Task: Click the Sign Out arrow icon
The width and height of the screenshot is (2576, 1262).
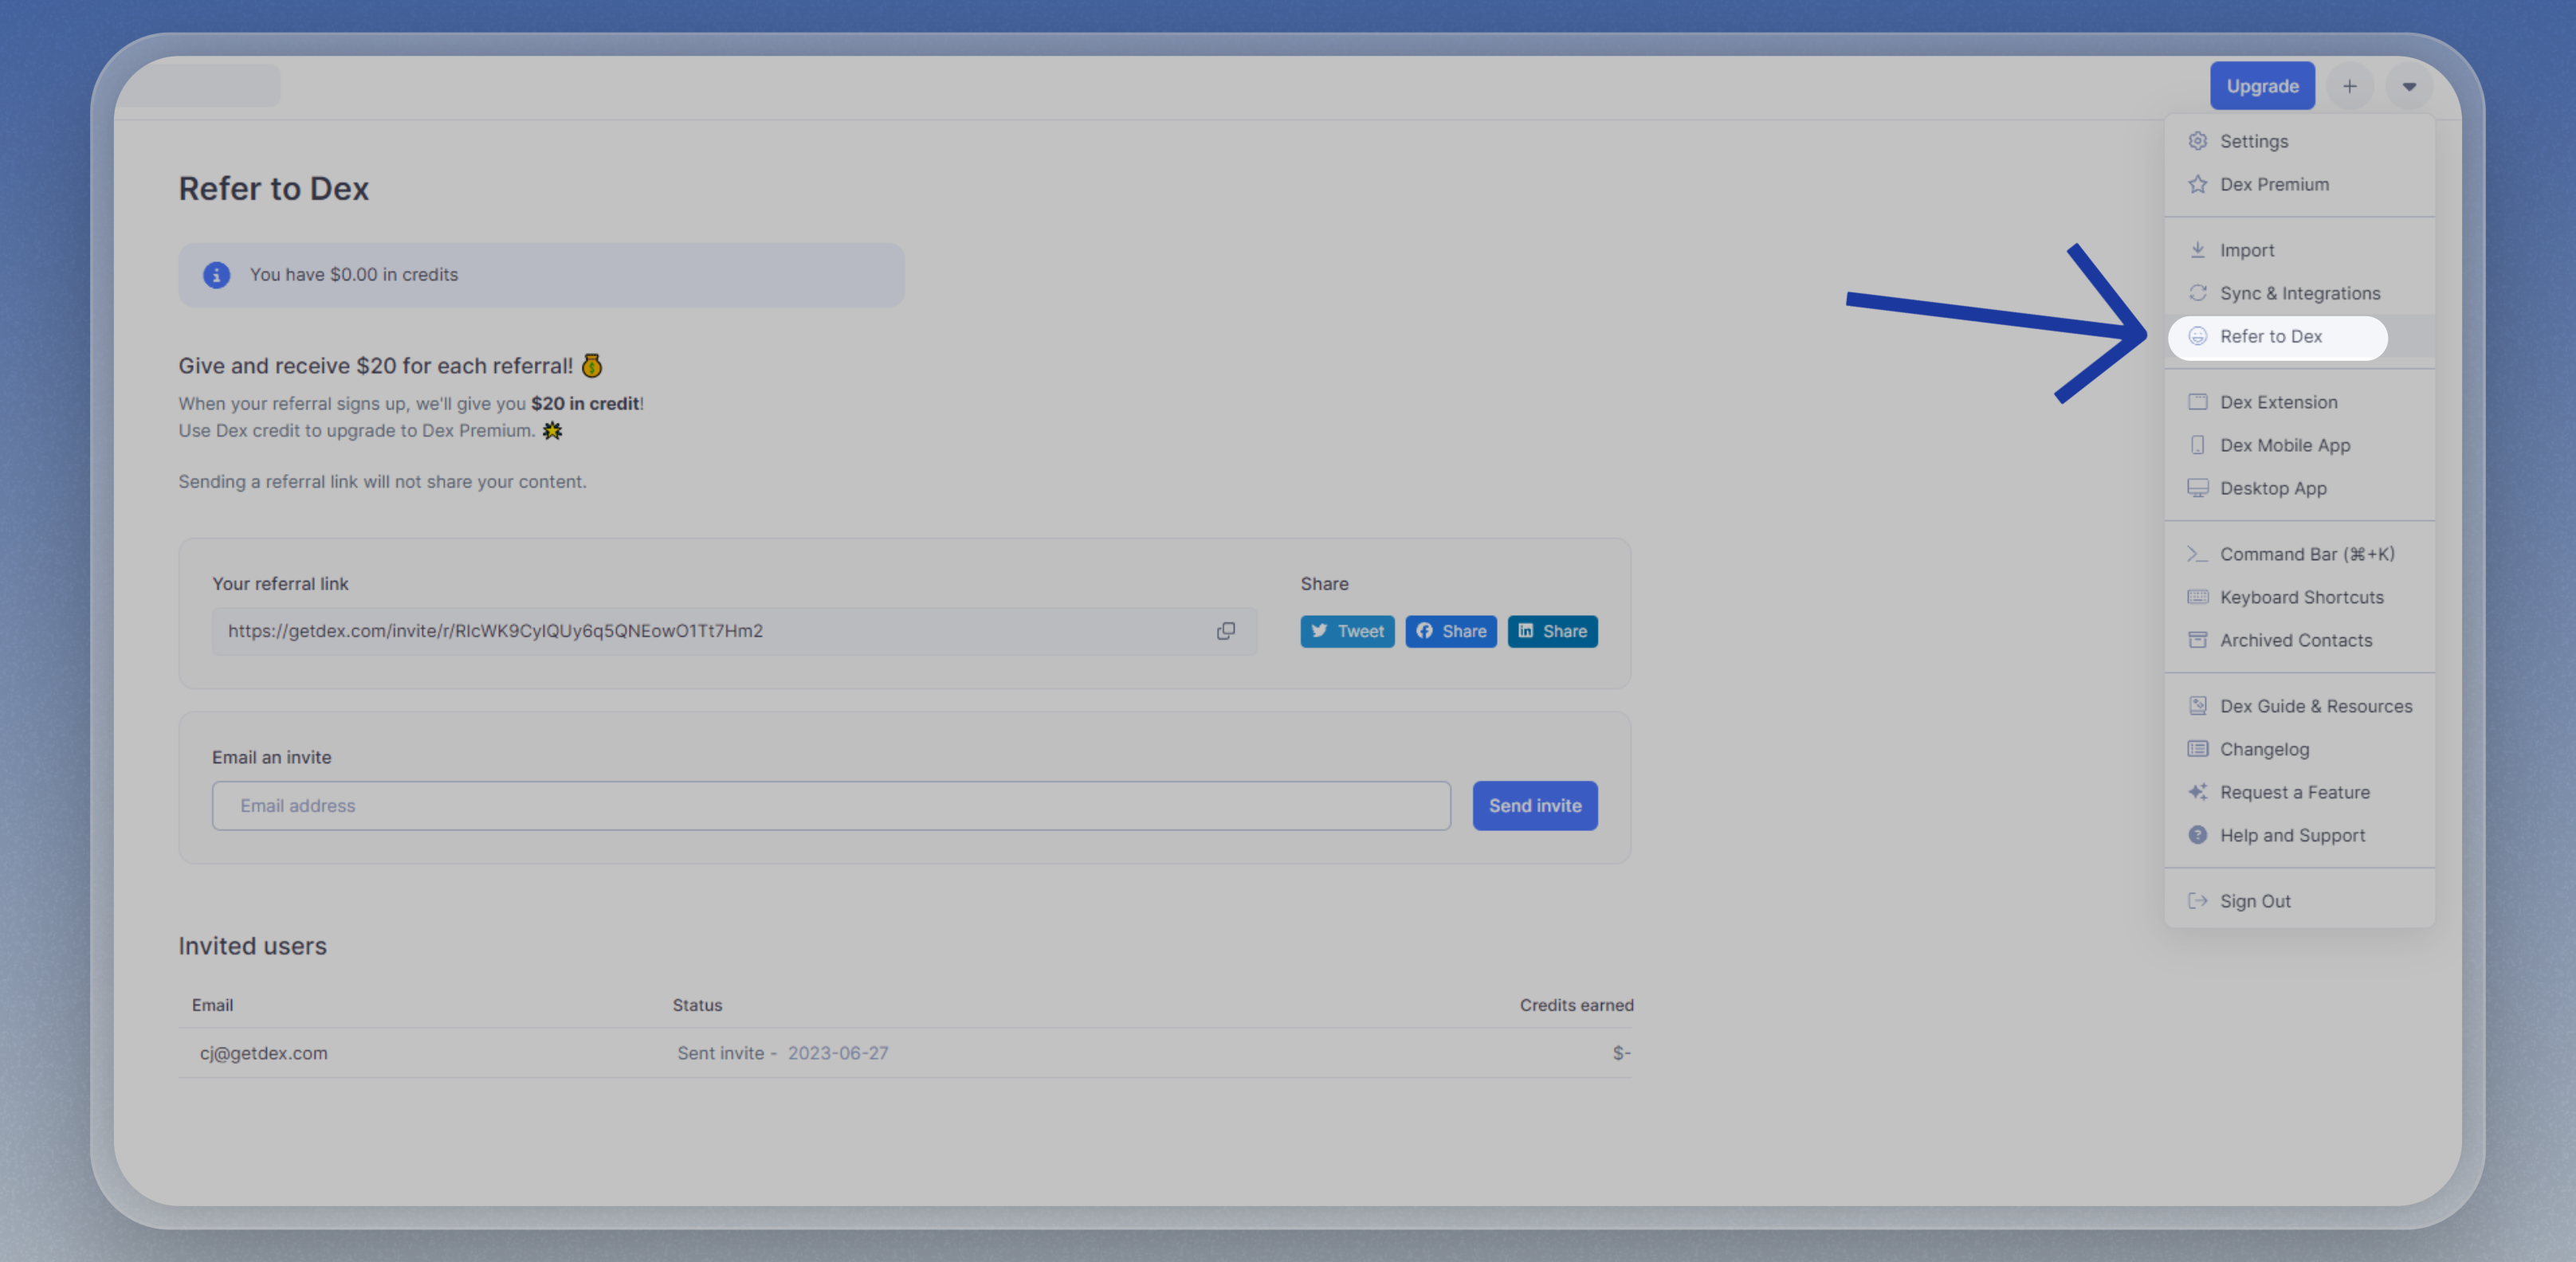Action: pyautogui.click(x=2197, y=901)
